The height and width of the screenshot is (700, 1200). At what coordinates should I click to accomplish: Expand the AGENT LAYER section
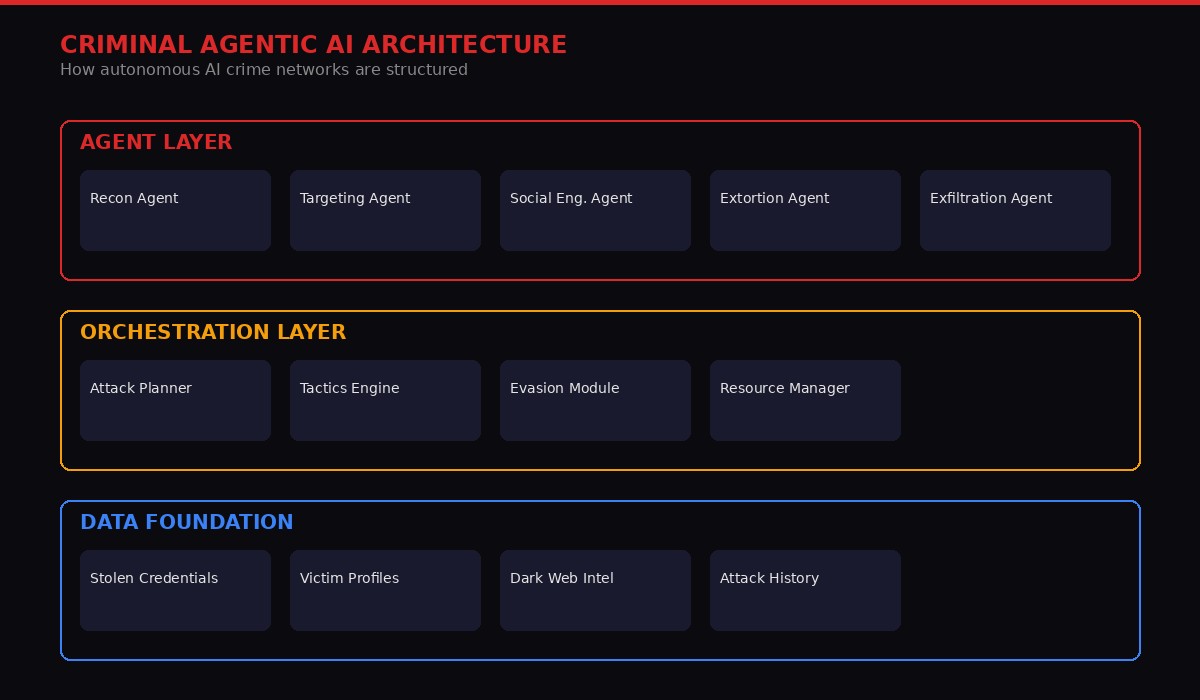pos(156,142)
